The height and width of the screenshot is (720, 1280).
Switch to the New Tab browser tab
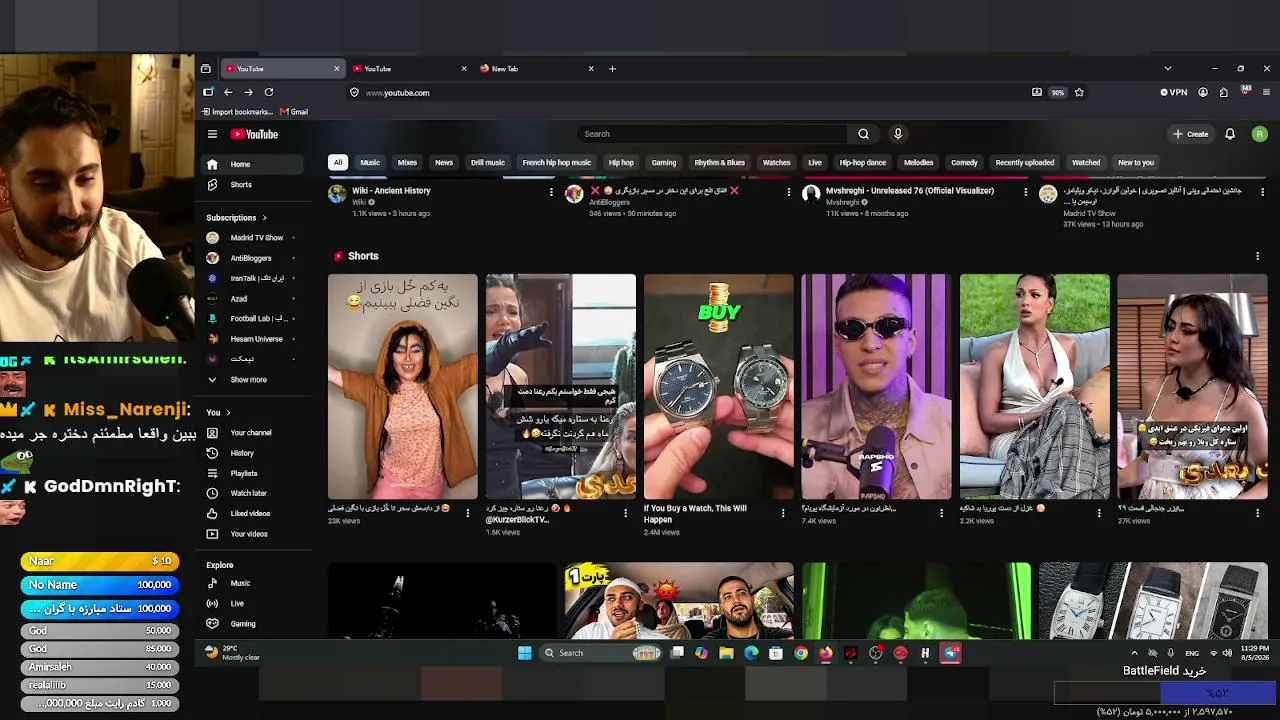(536, 69)
